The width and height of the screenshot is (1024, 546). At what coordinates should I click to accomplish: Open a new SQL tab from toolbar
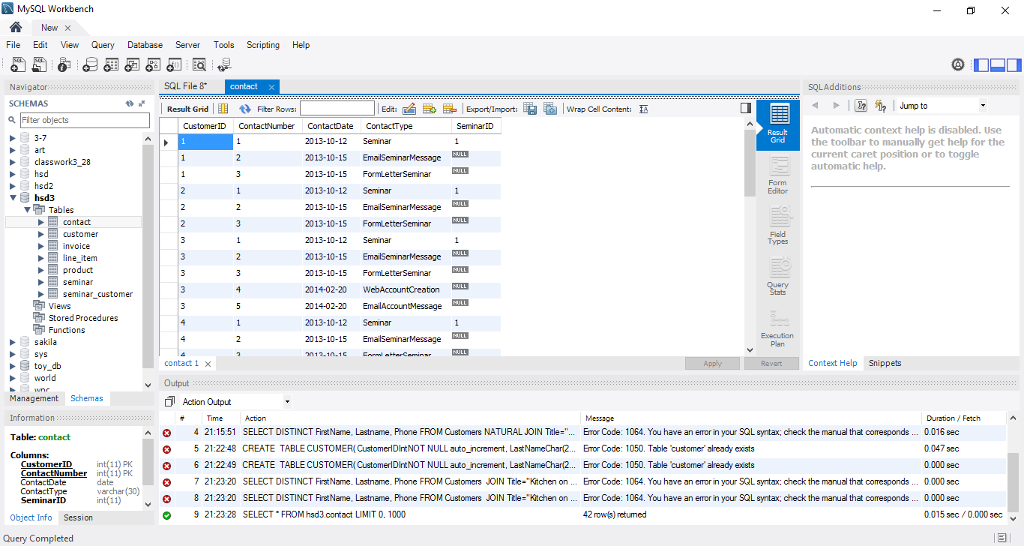coord(18,65)
